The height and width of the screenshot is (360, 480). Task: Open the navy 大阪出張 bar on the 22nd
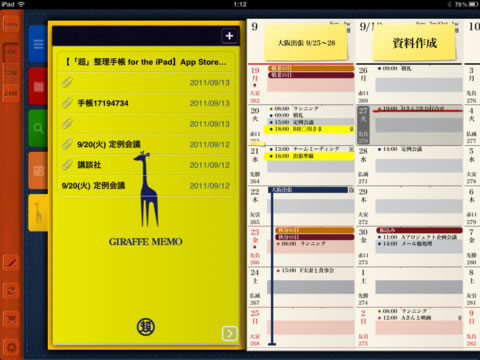click(x=308, y=190)
